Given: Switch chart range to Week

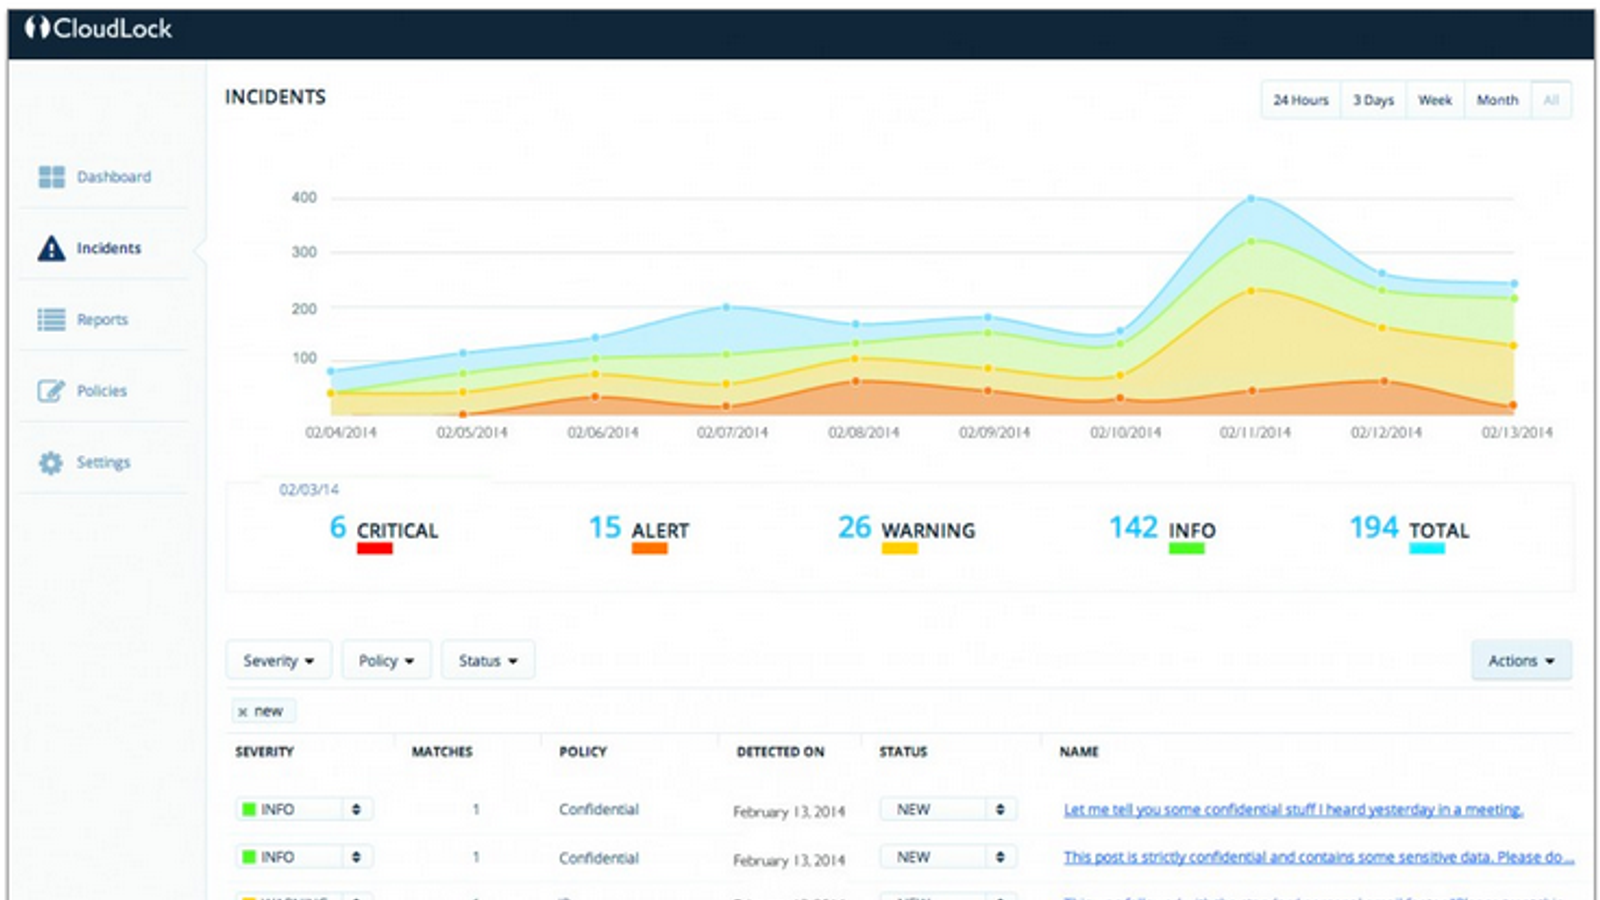Looking at the screenshot, I should click(x=1435, y=100).
